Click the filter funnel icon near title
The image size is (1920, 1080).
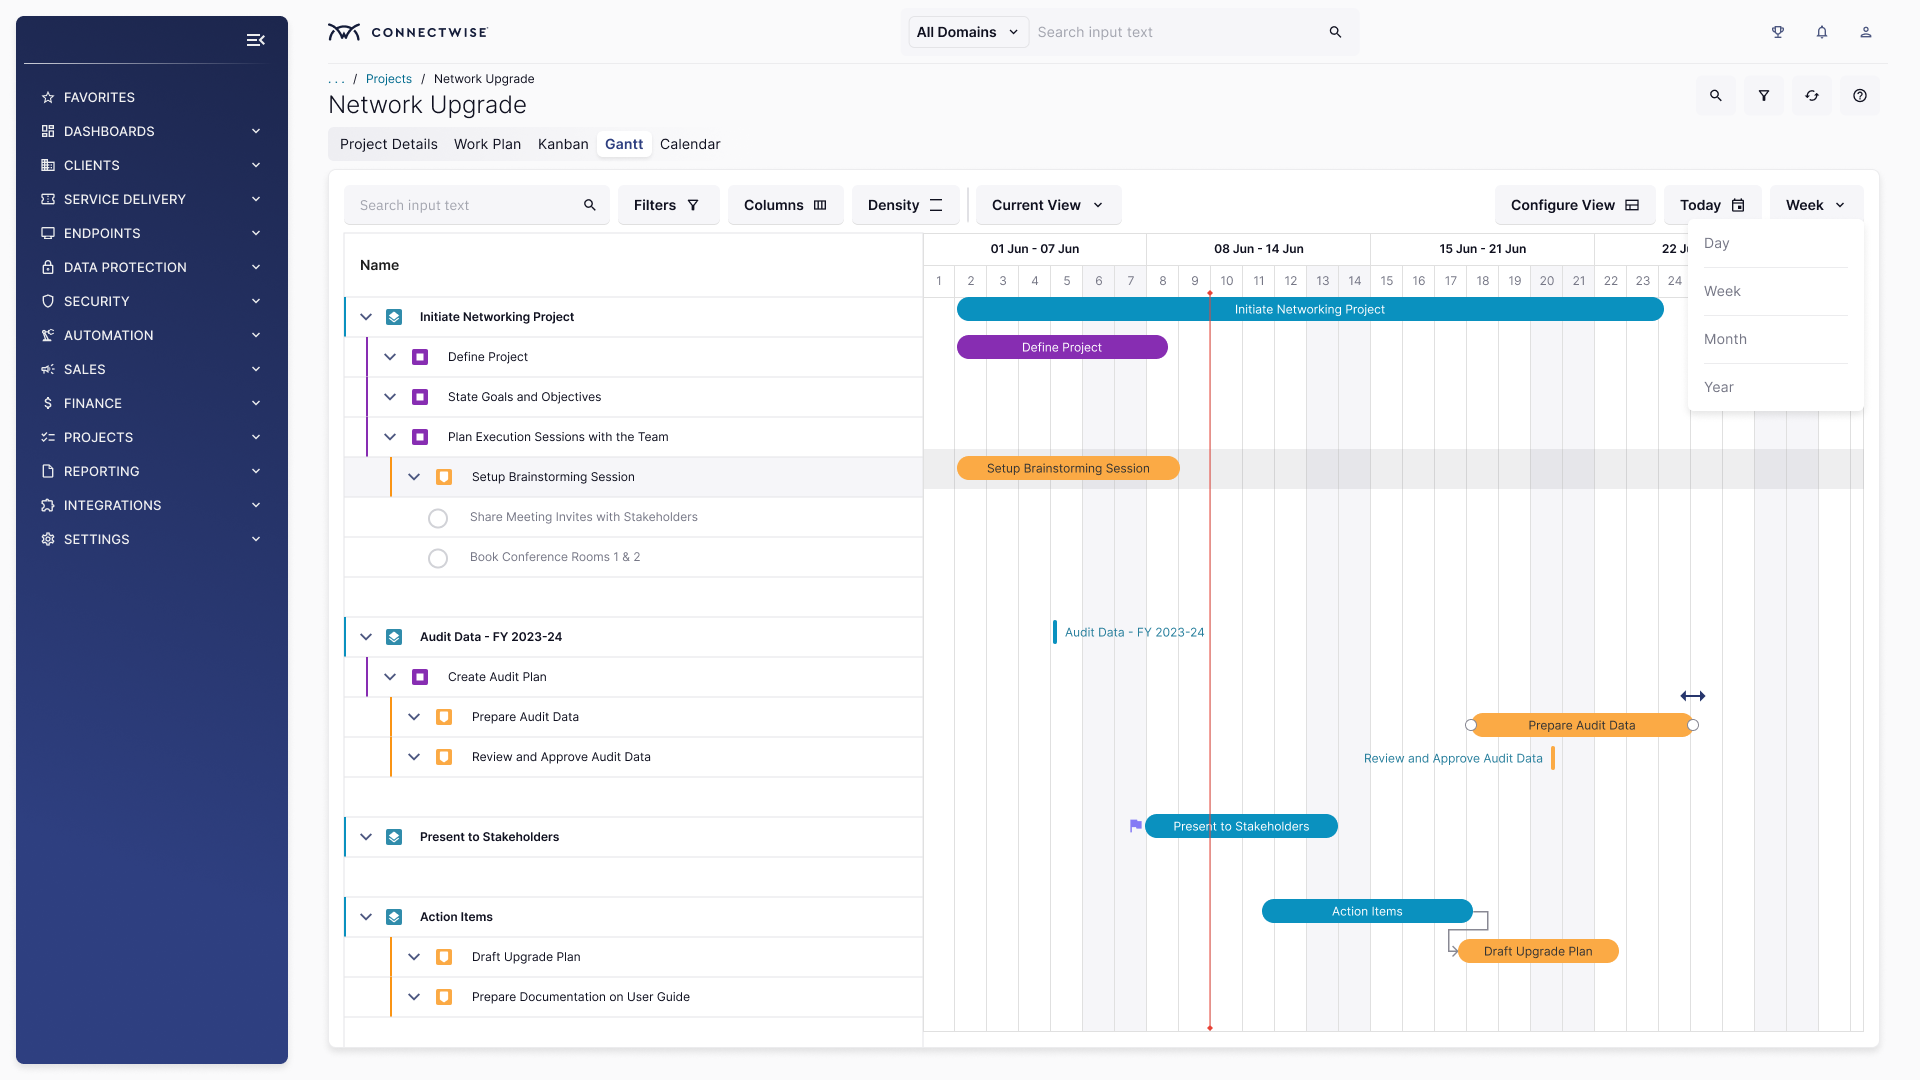(1764, 96)
